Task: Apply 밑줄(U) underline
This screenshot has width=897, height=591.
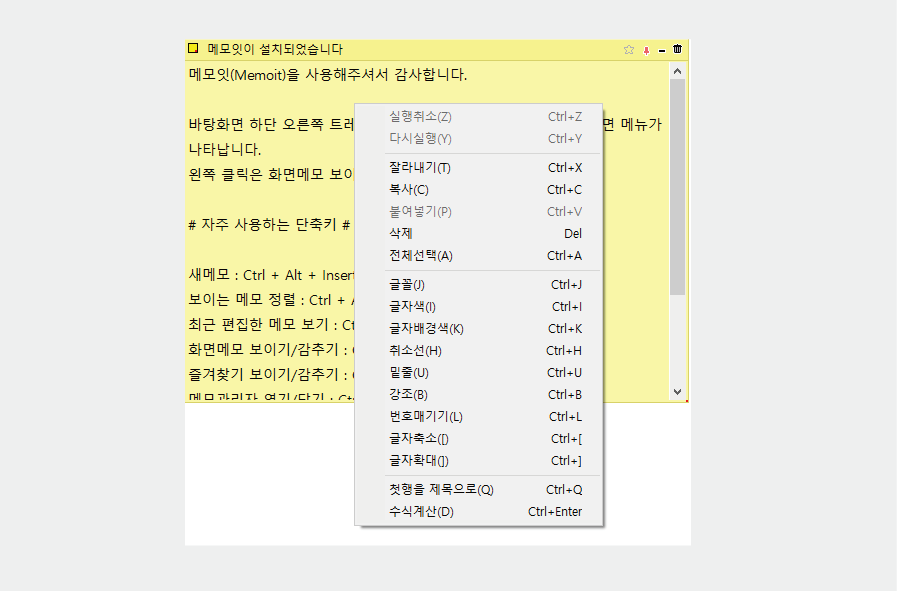Action: click(x=479, y=372)
